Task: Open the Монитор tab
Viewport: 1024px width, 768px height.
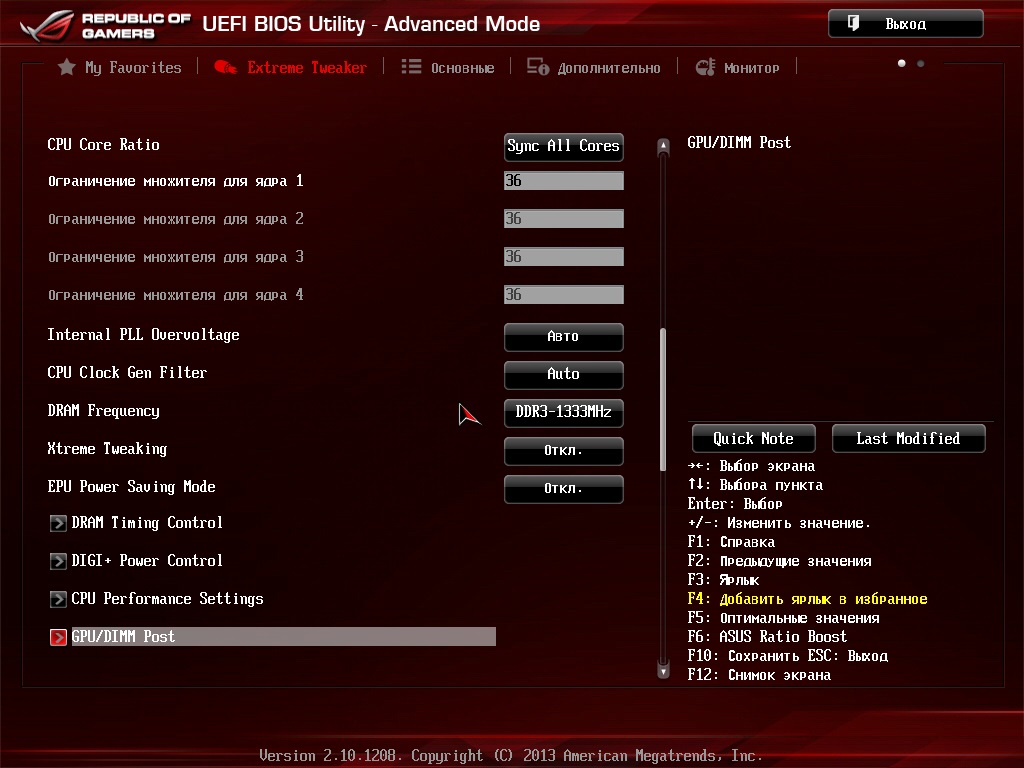Action: pyautogui.click(x=737, y=67)
